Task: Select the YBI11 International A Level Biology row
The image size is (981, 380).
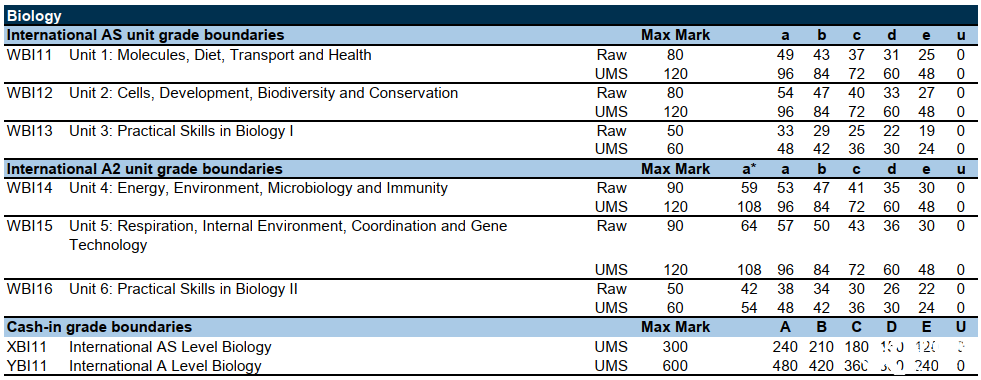Action: 490,366
